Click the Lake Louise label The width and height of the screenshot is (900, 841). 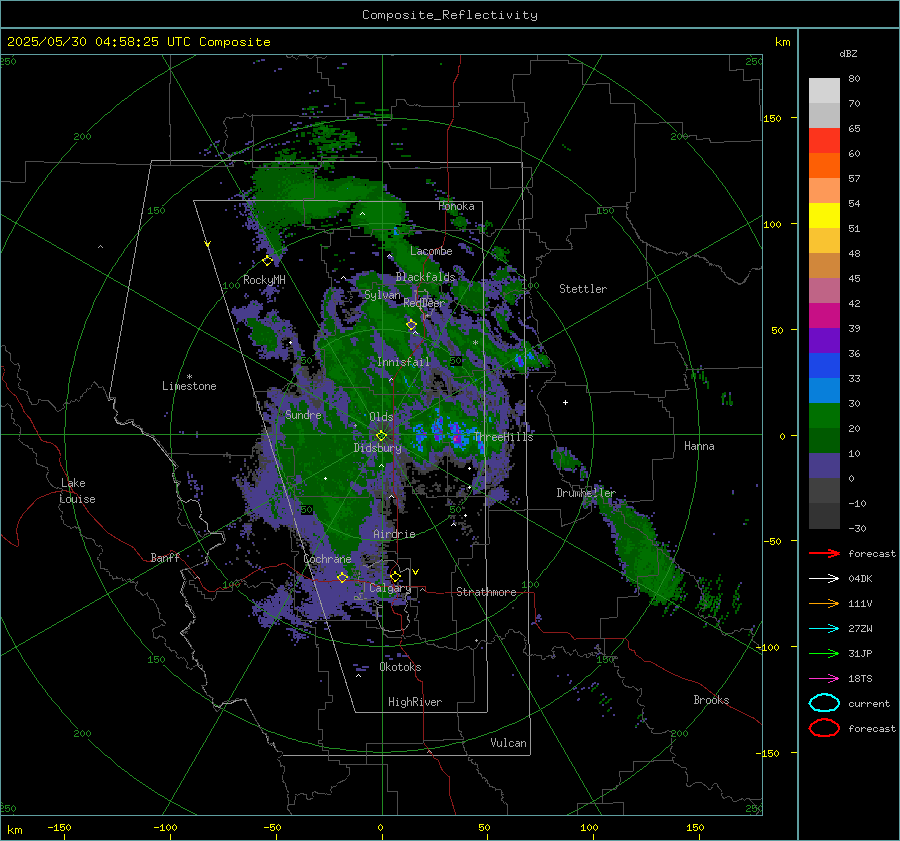(x=77, y=491)
